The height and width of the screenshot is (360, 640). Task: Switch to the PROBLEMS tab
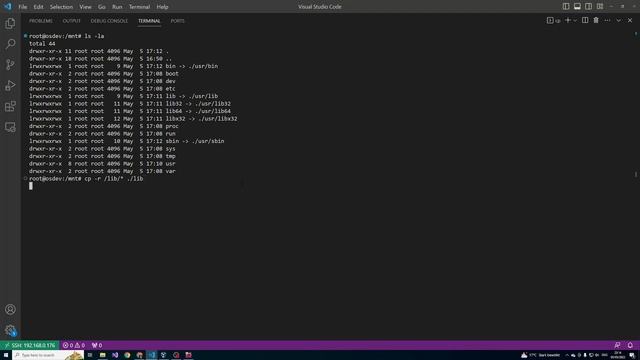tap(41, 21)
